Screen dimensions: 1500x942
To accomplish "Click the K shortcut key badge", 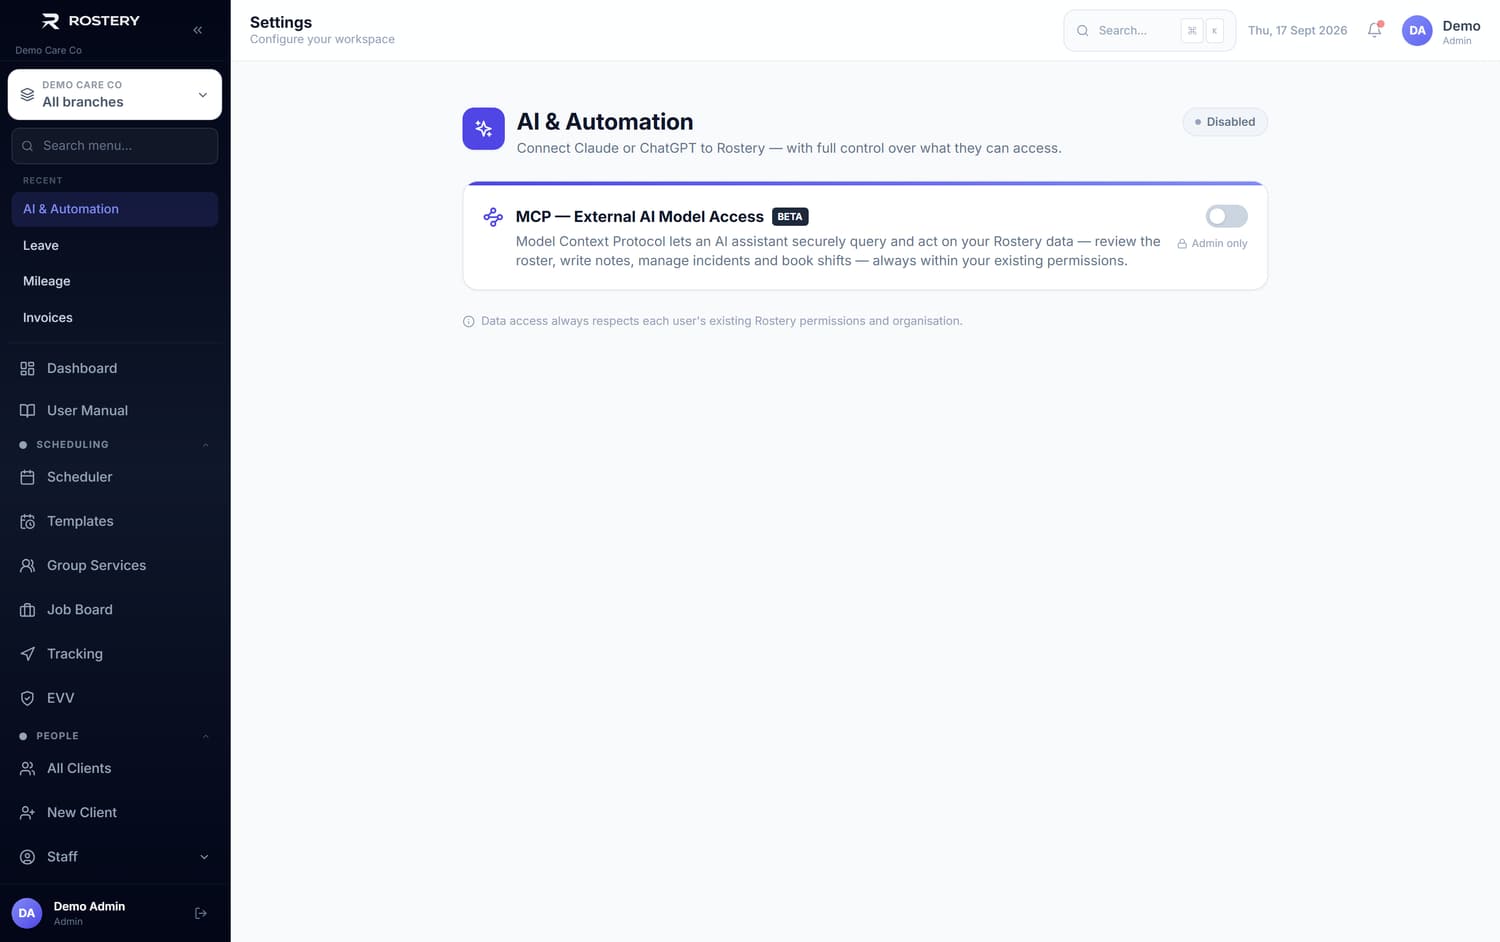I will (1215, 31).
